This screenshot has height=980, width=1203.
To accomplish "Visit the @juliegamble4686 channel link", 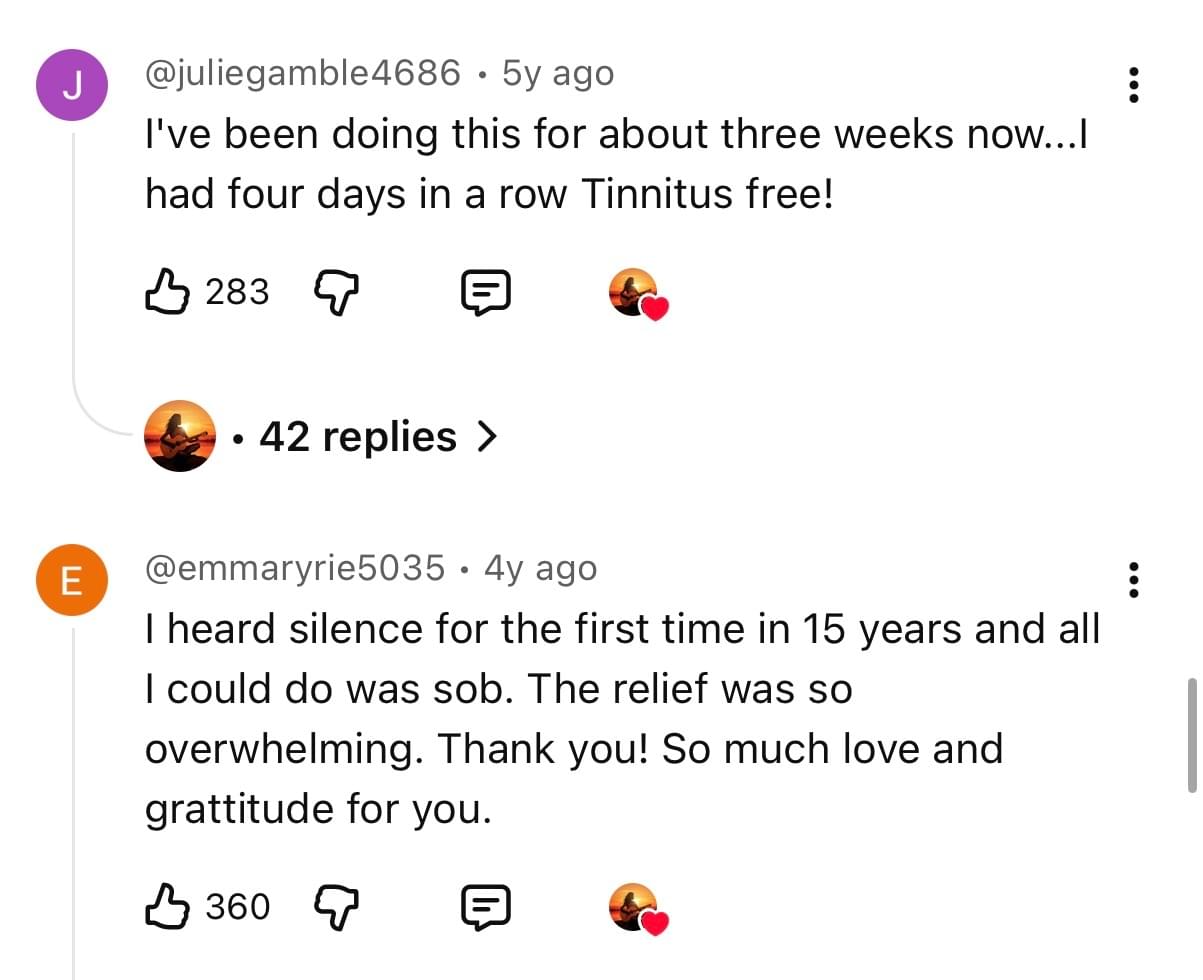I will pos(303,73).
